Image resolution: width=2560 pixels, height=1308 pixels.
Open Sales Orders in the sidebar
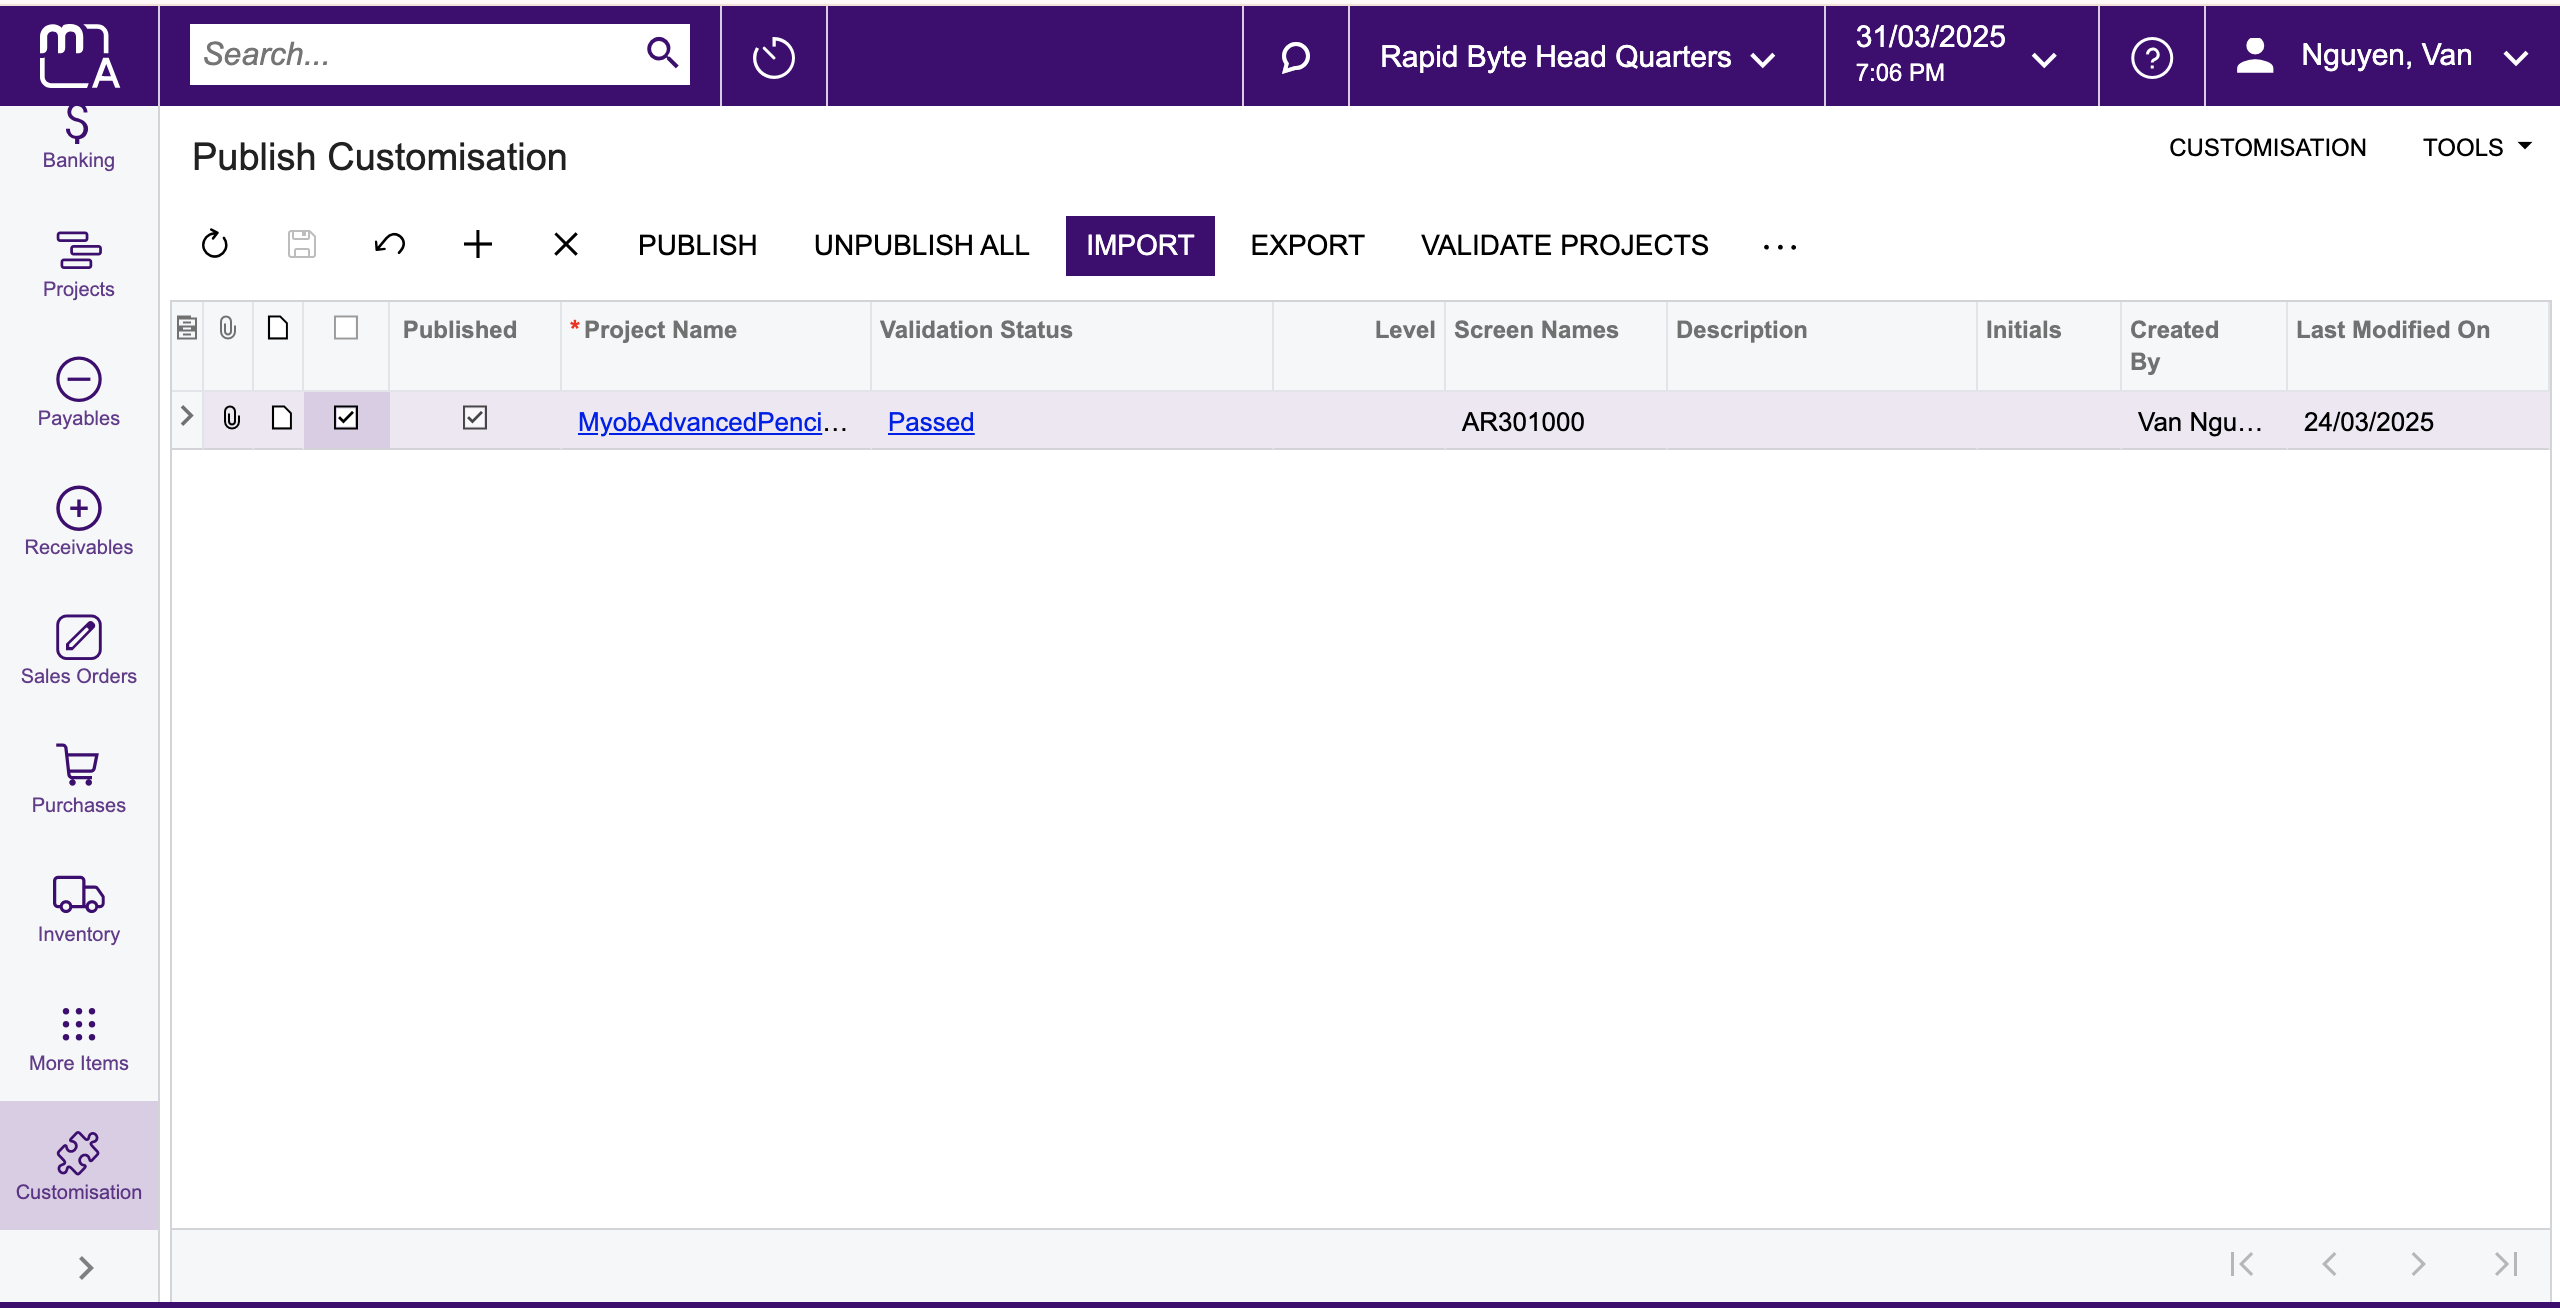(x=79, y=652)
